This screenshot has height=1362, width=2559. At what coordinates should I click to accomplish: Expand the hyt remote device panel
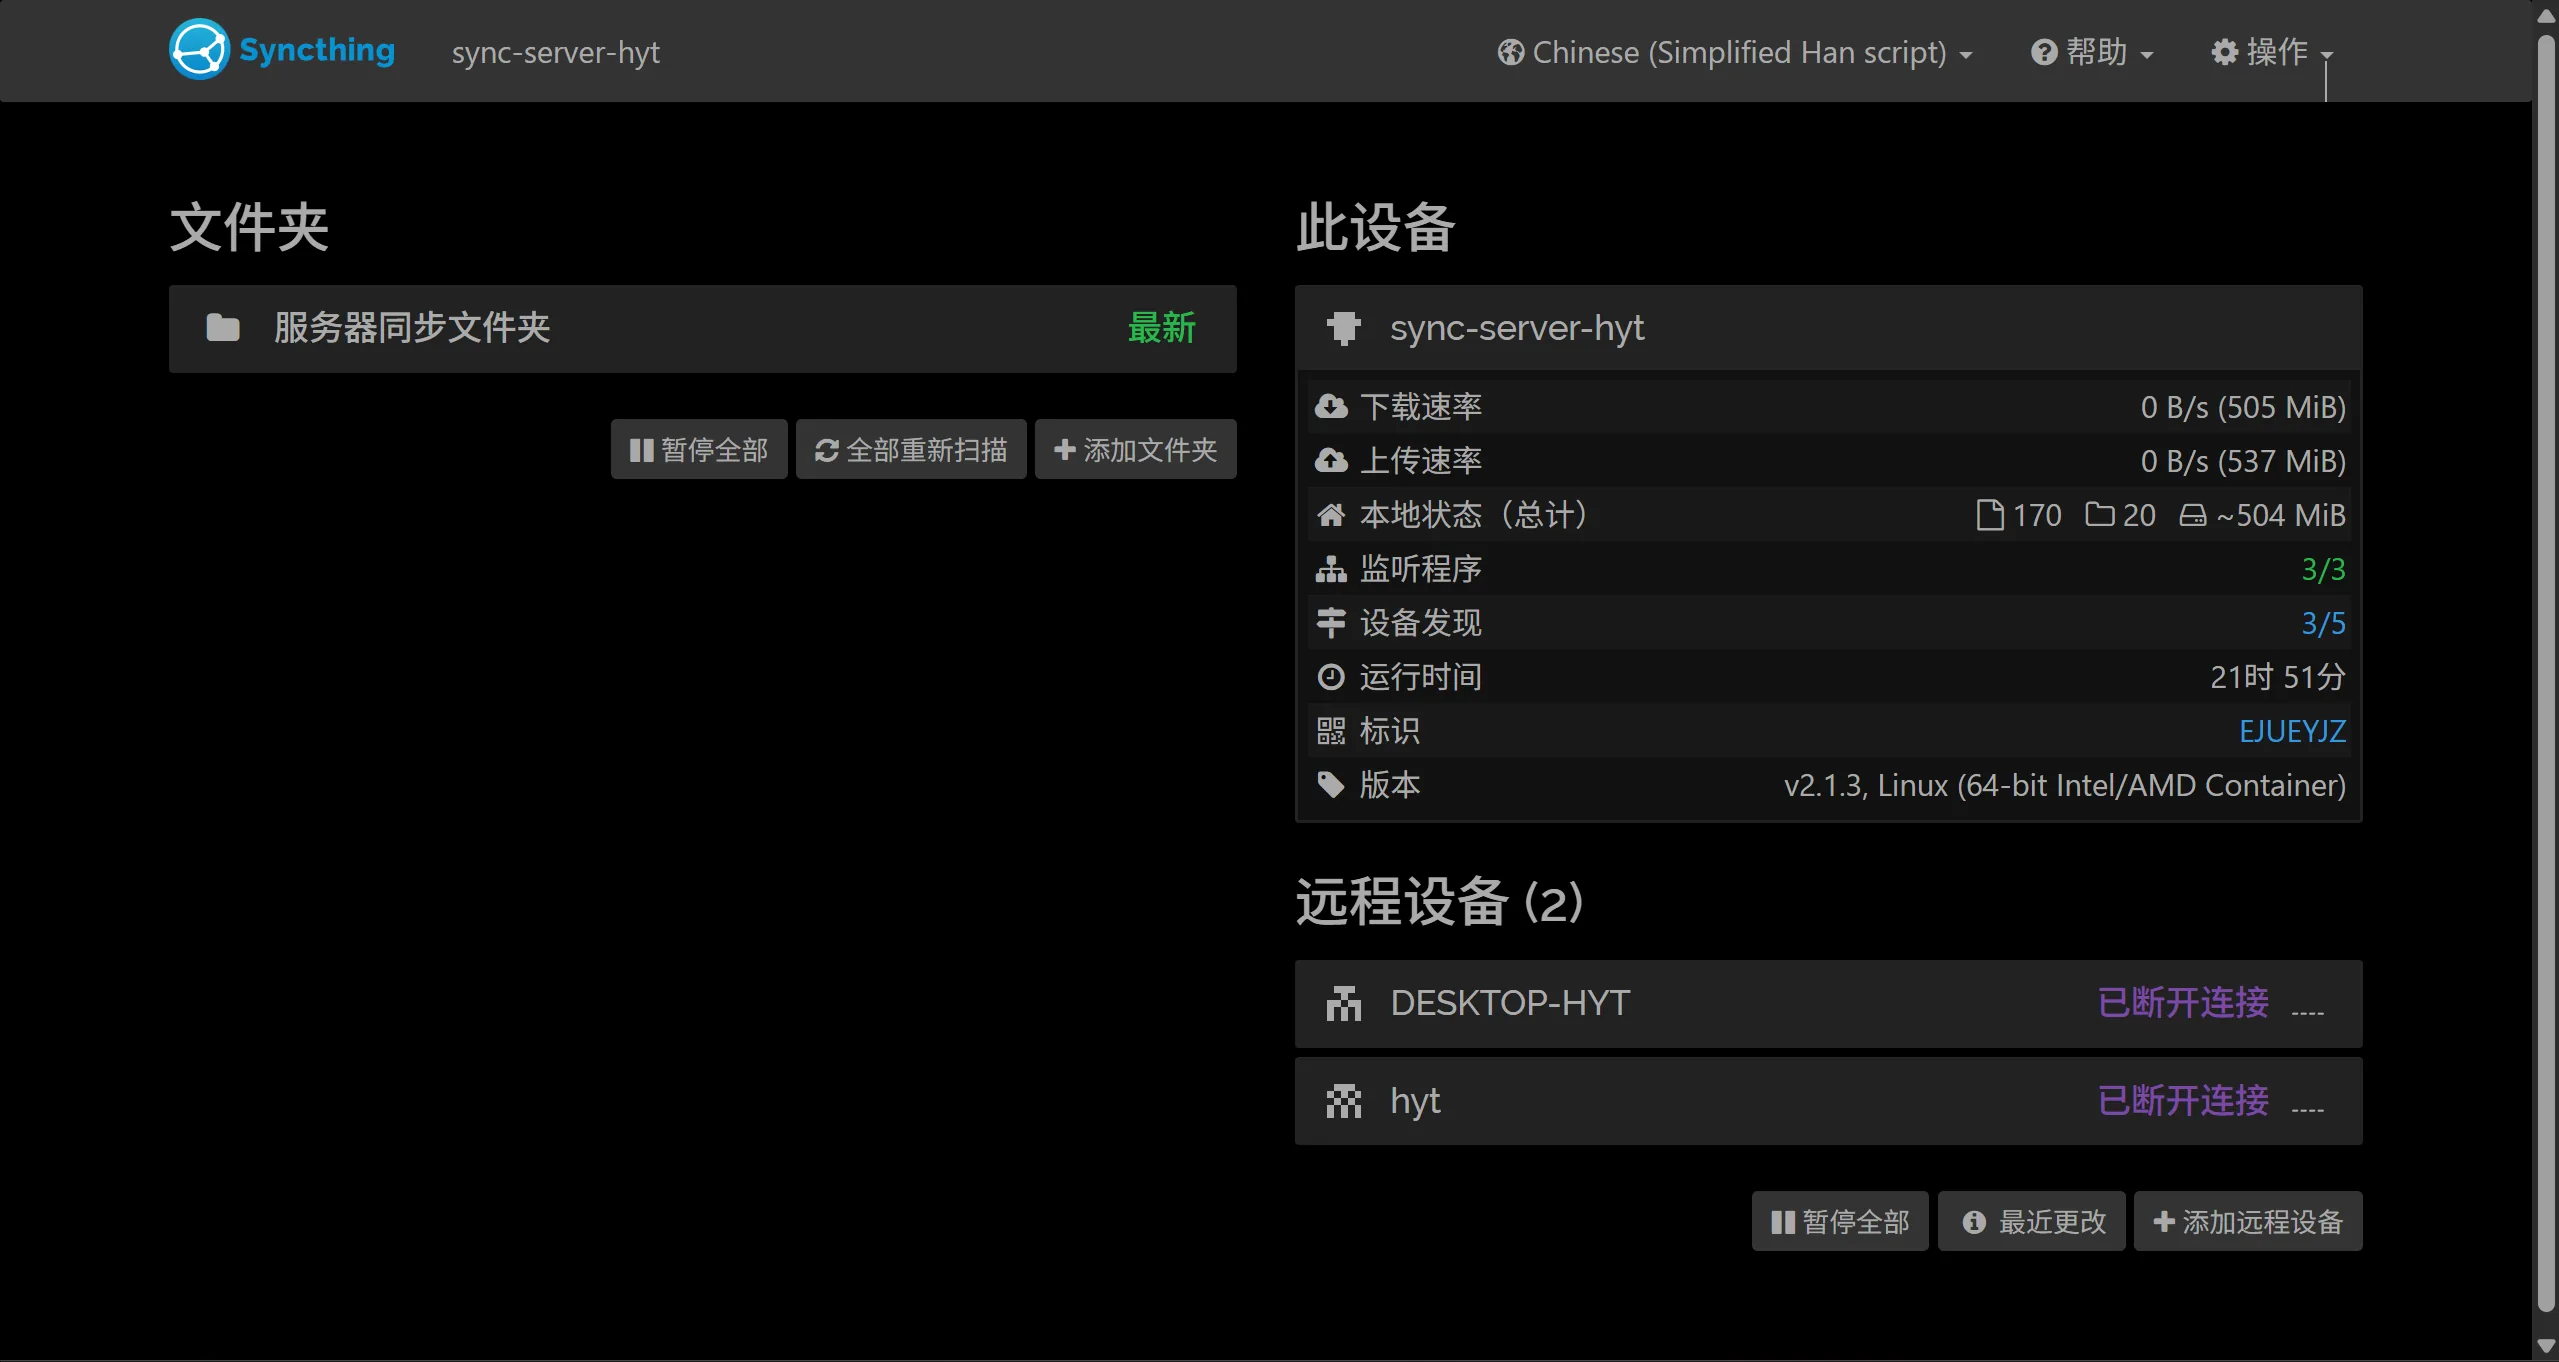coord(1829,1101)
